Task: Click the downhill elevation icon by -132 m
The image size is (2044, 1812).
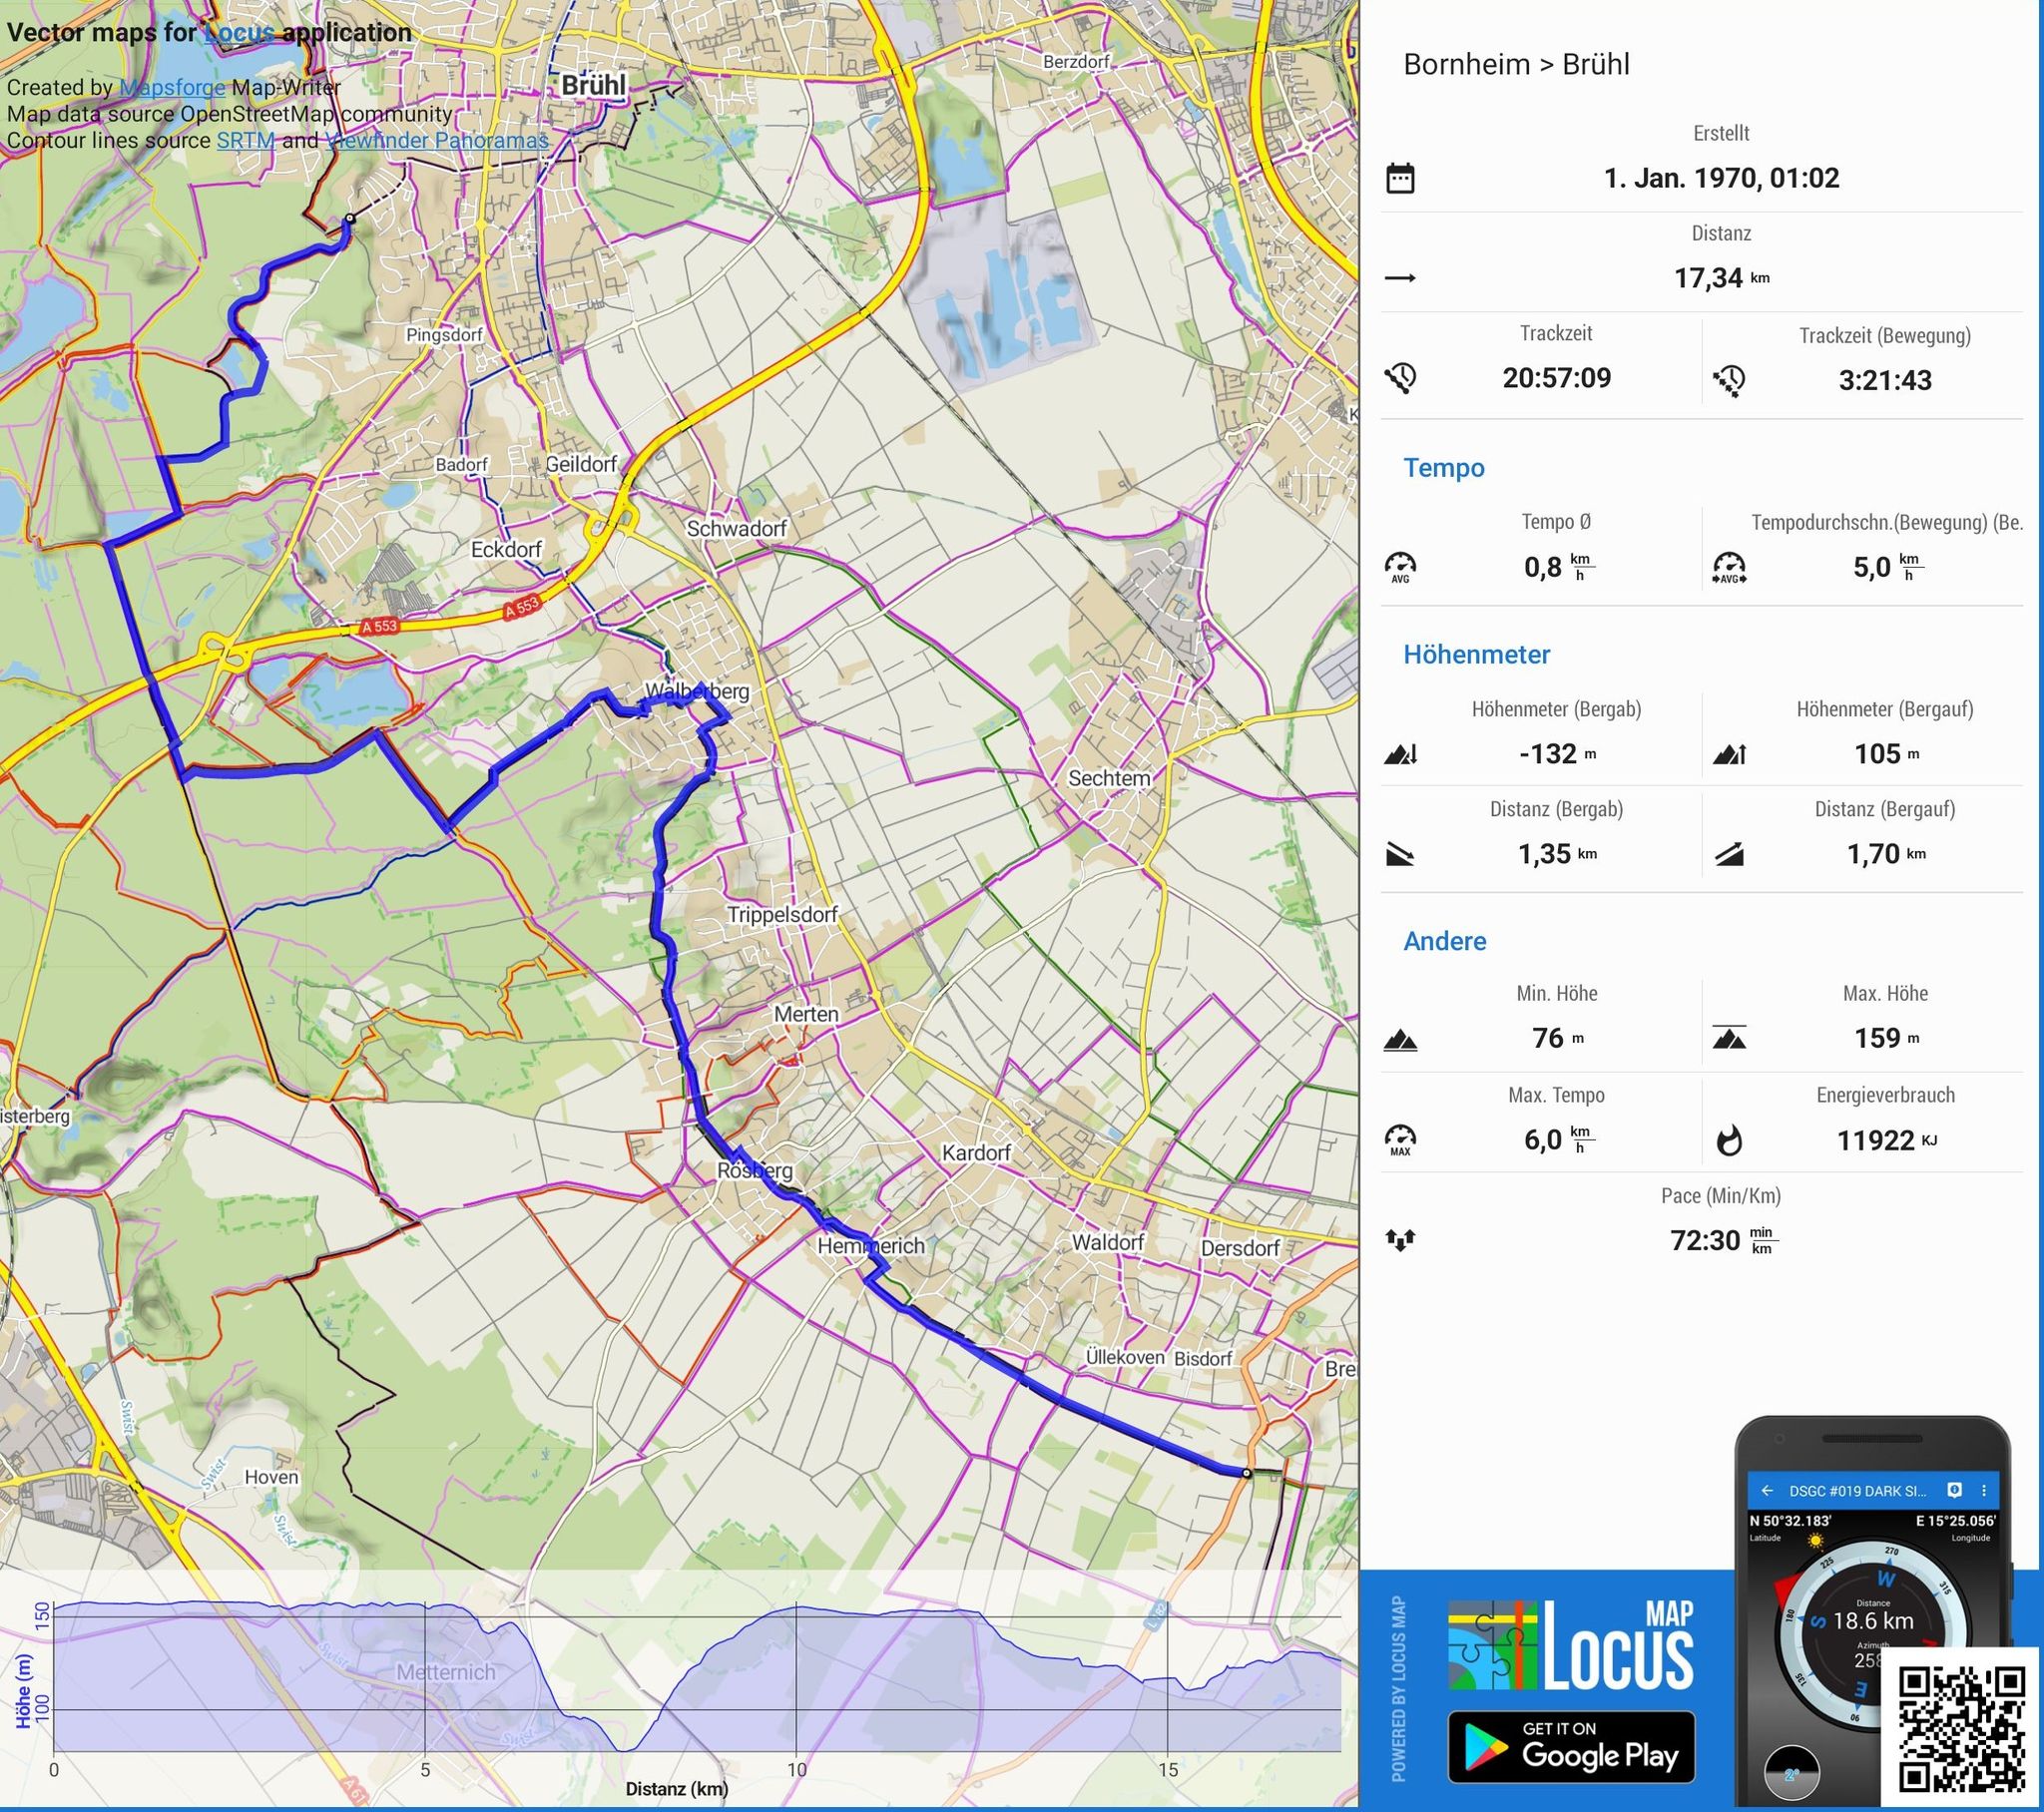Action: tap(1400, 754)
